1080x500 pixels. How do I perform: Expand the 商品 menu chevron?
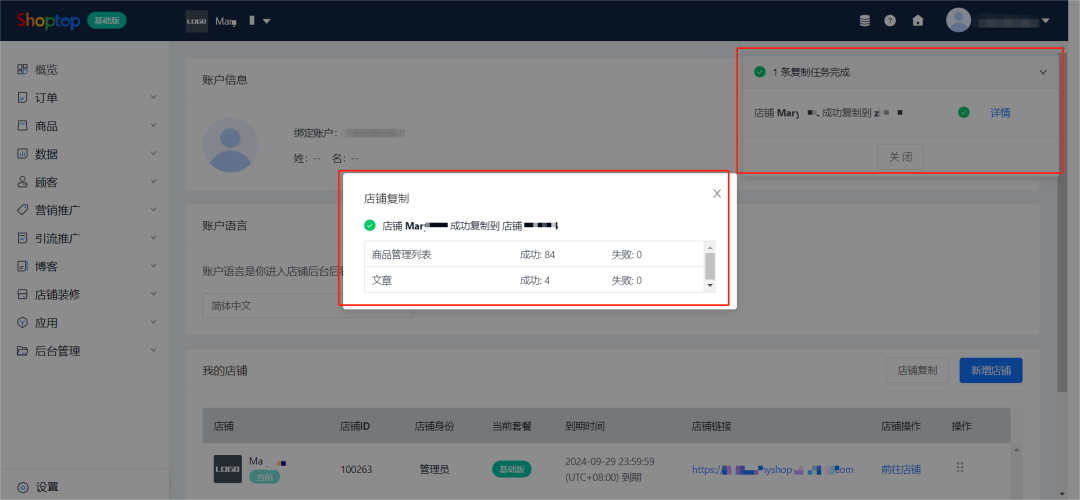pyautogui.click(x=153, y=126)
